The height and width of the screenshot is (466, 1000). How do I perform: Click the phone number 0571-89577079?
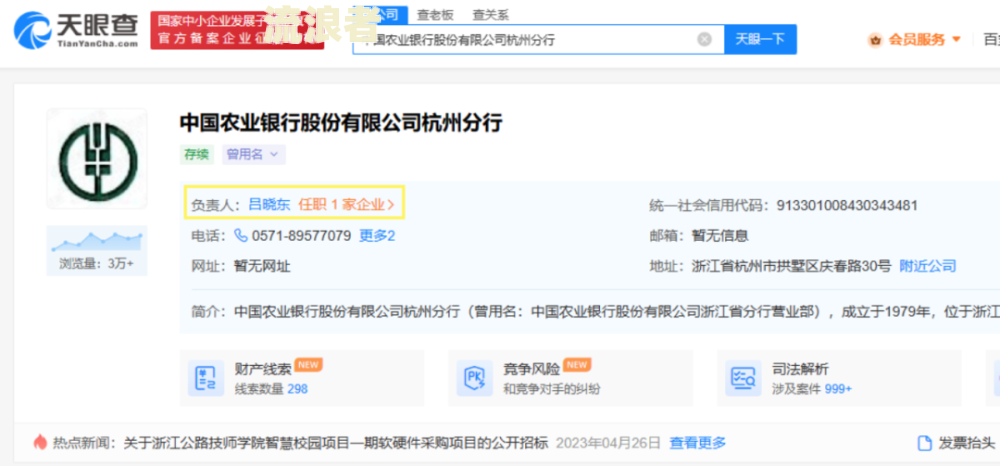click(302, 236)
